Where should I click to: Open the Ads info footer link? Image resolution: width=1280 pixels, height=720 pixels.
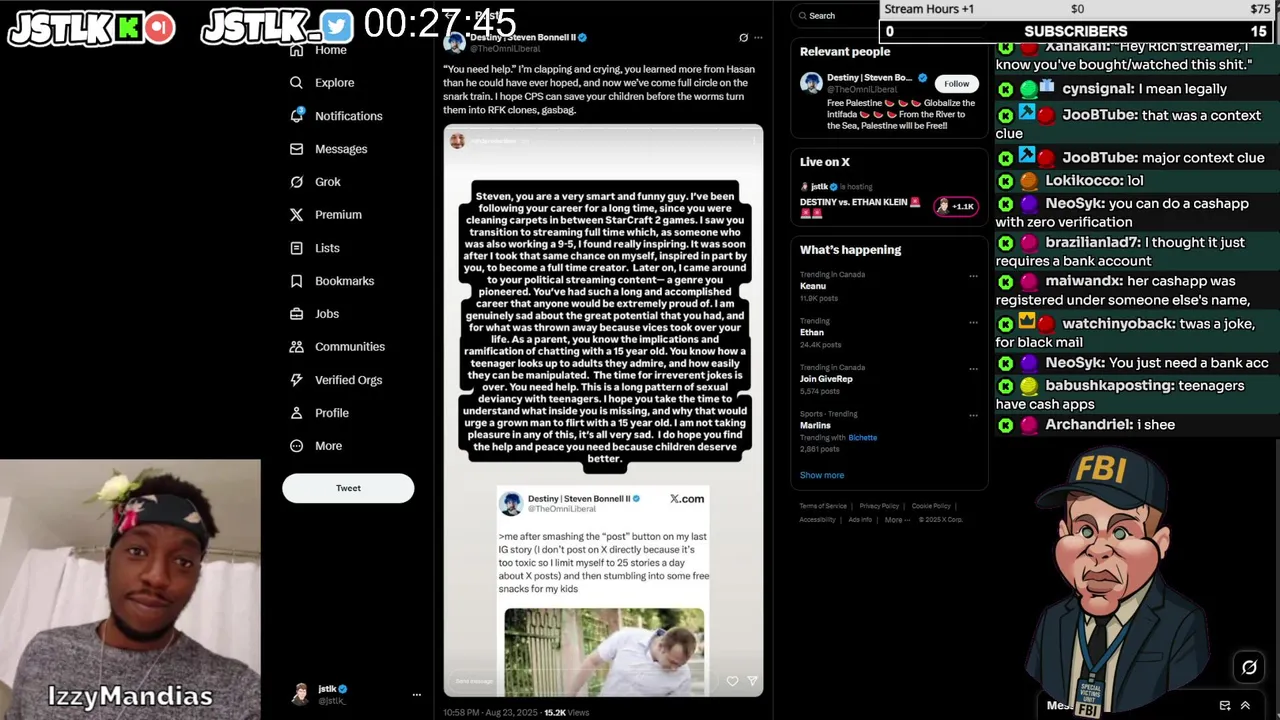point(860,520)
